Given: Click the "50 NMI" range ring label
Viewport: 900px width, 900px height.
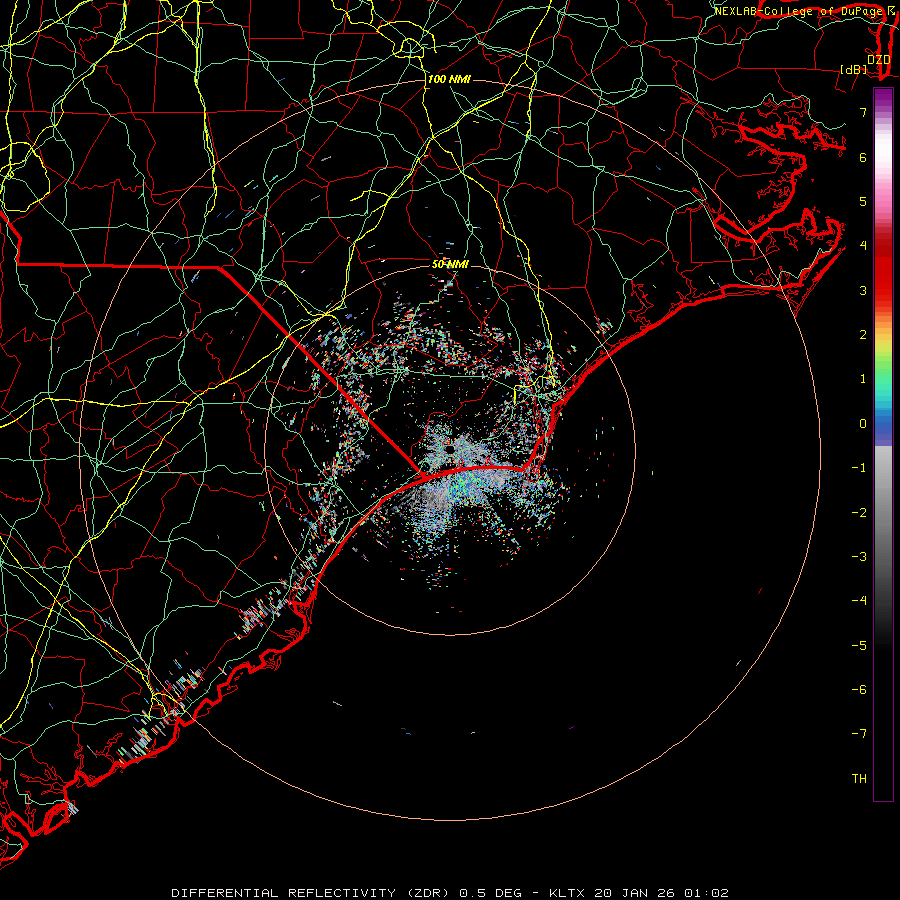Looking at the screenshot, I should 450,264.
